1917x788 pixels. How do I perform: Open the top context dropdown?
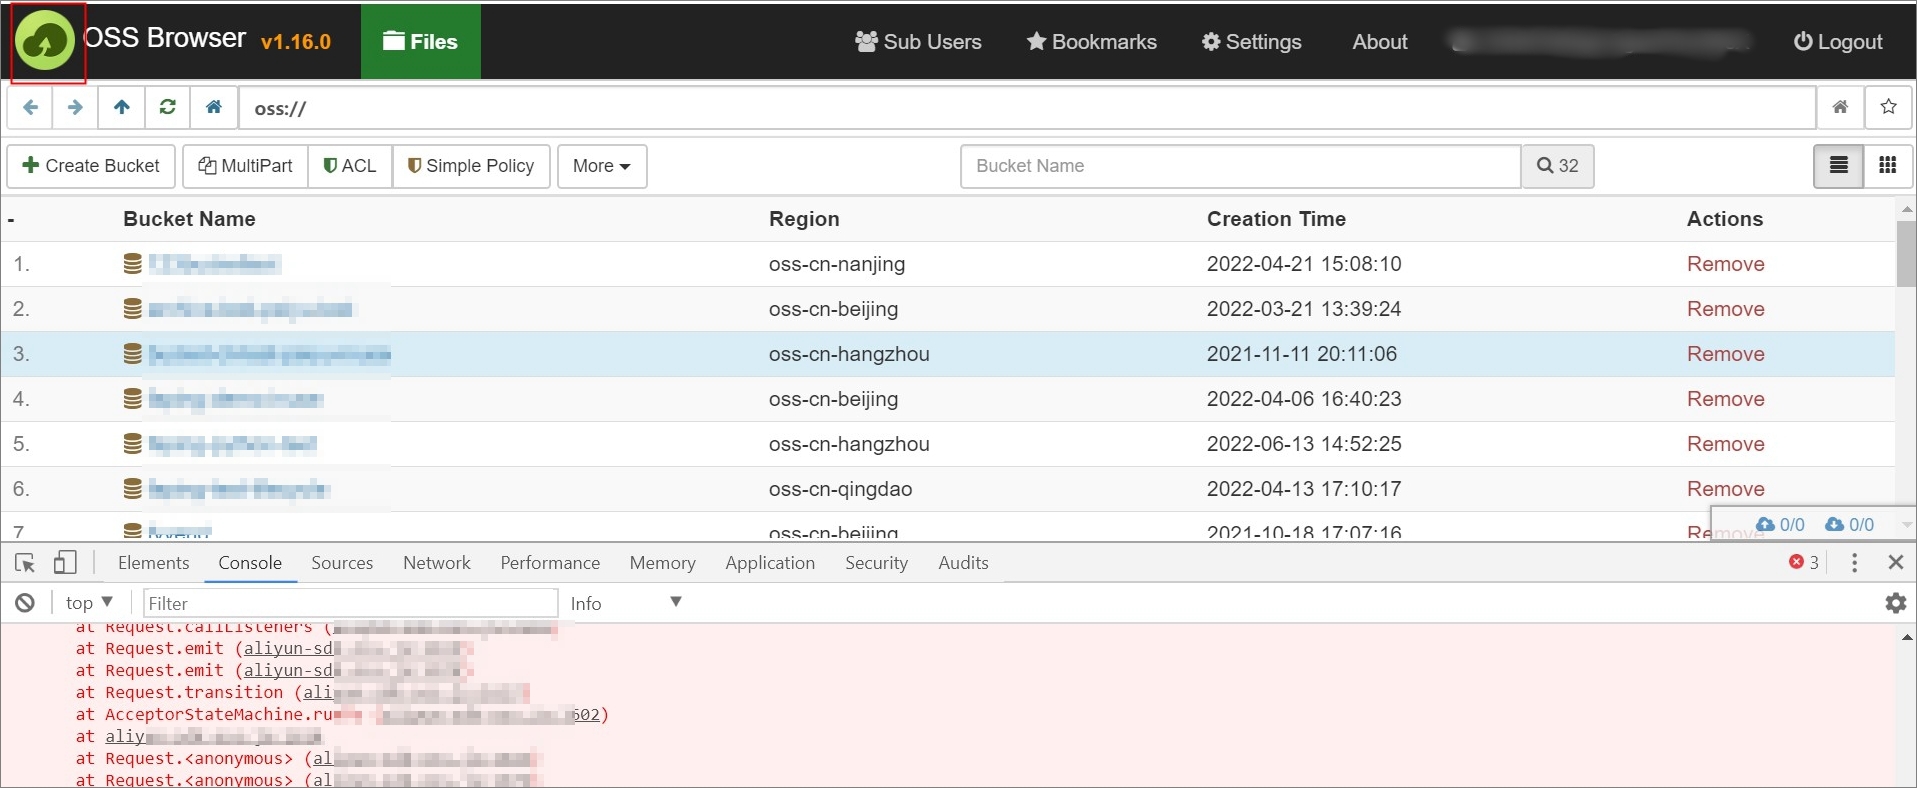click(89, 603)
